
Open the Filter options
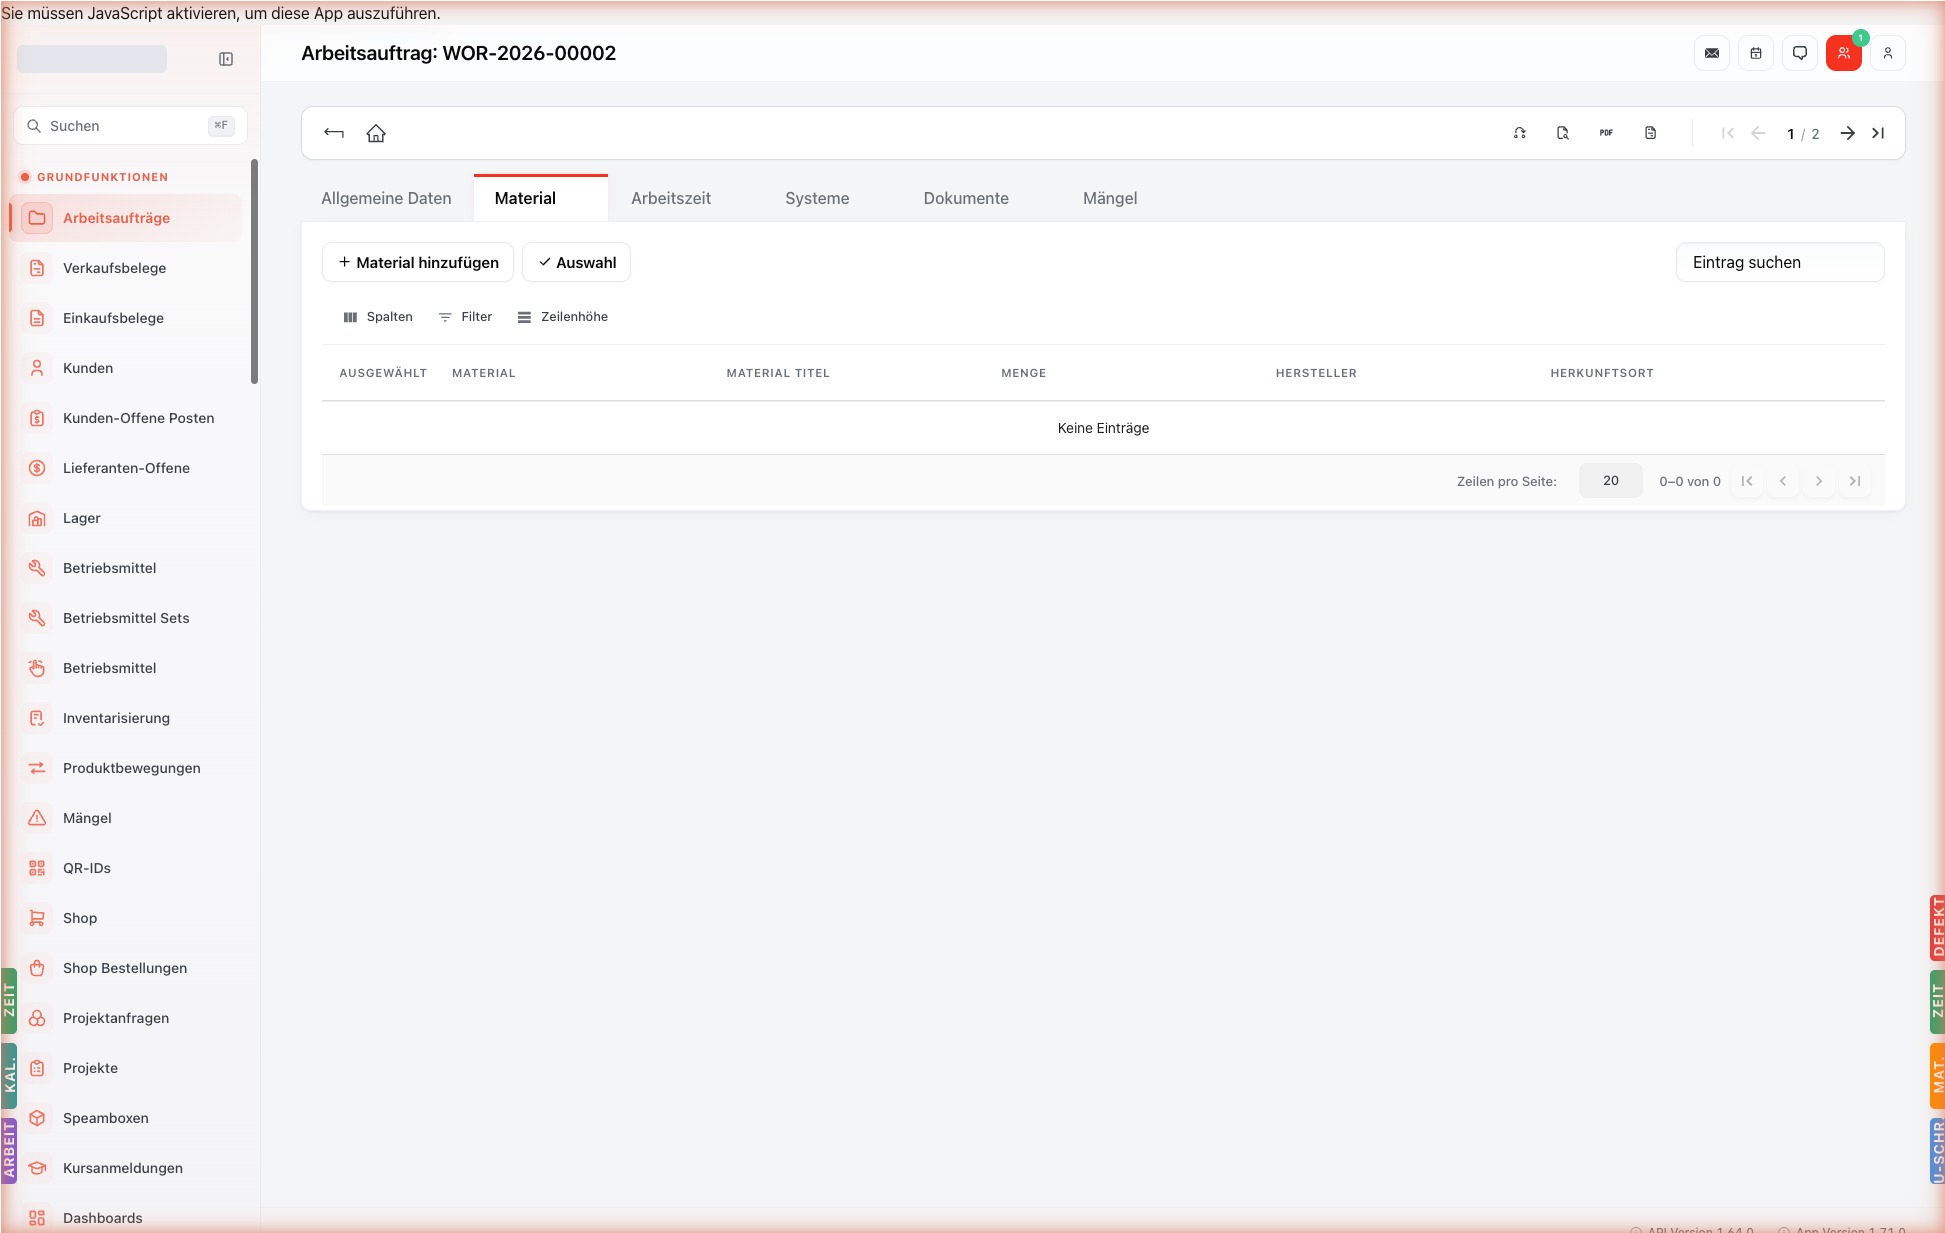click(x=465, y=317)
